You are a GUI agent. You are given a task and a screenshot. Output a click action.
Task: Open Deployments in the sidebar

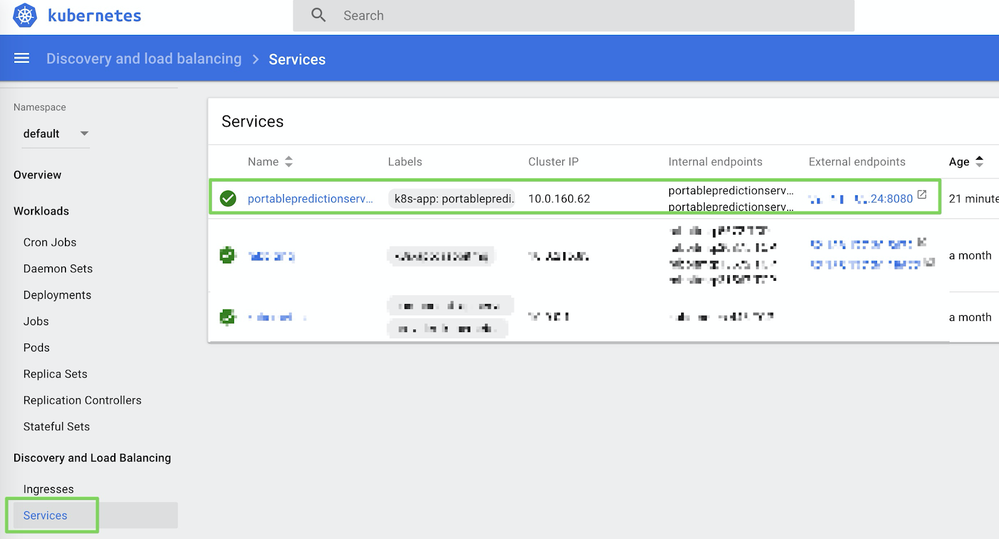tap(57, 295)
